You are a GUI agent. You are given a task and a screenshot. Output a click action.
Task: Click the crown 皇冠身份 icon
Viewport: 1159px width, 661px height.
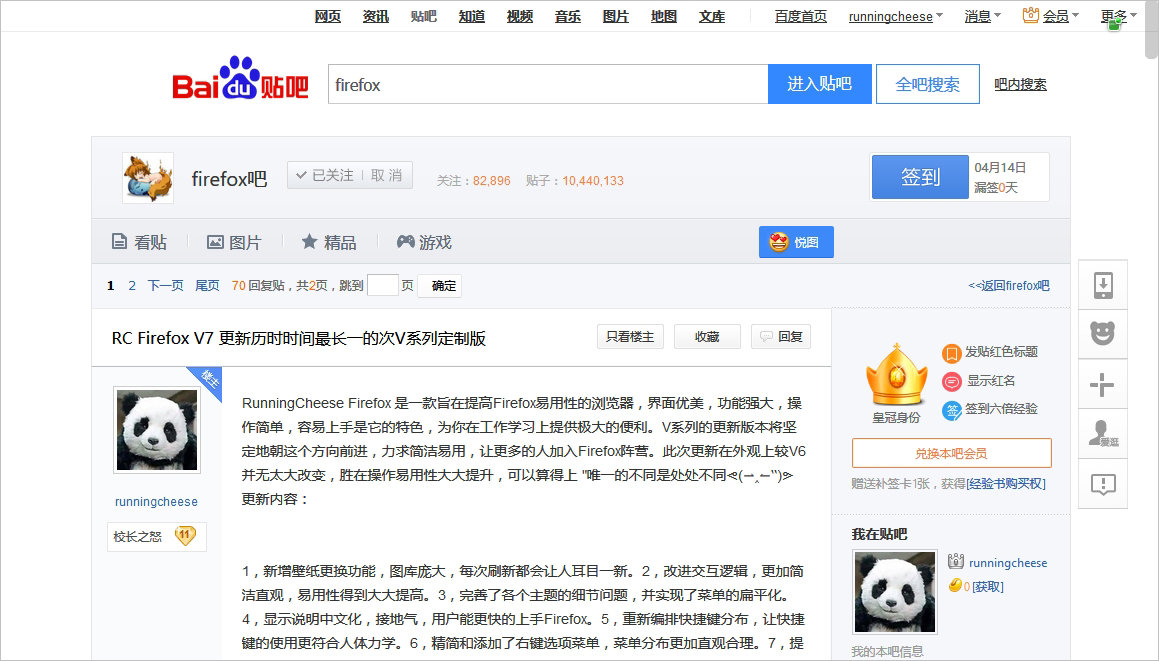click(896, 376)
